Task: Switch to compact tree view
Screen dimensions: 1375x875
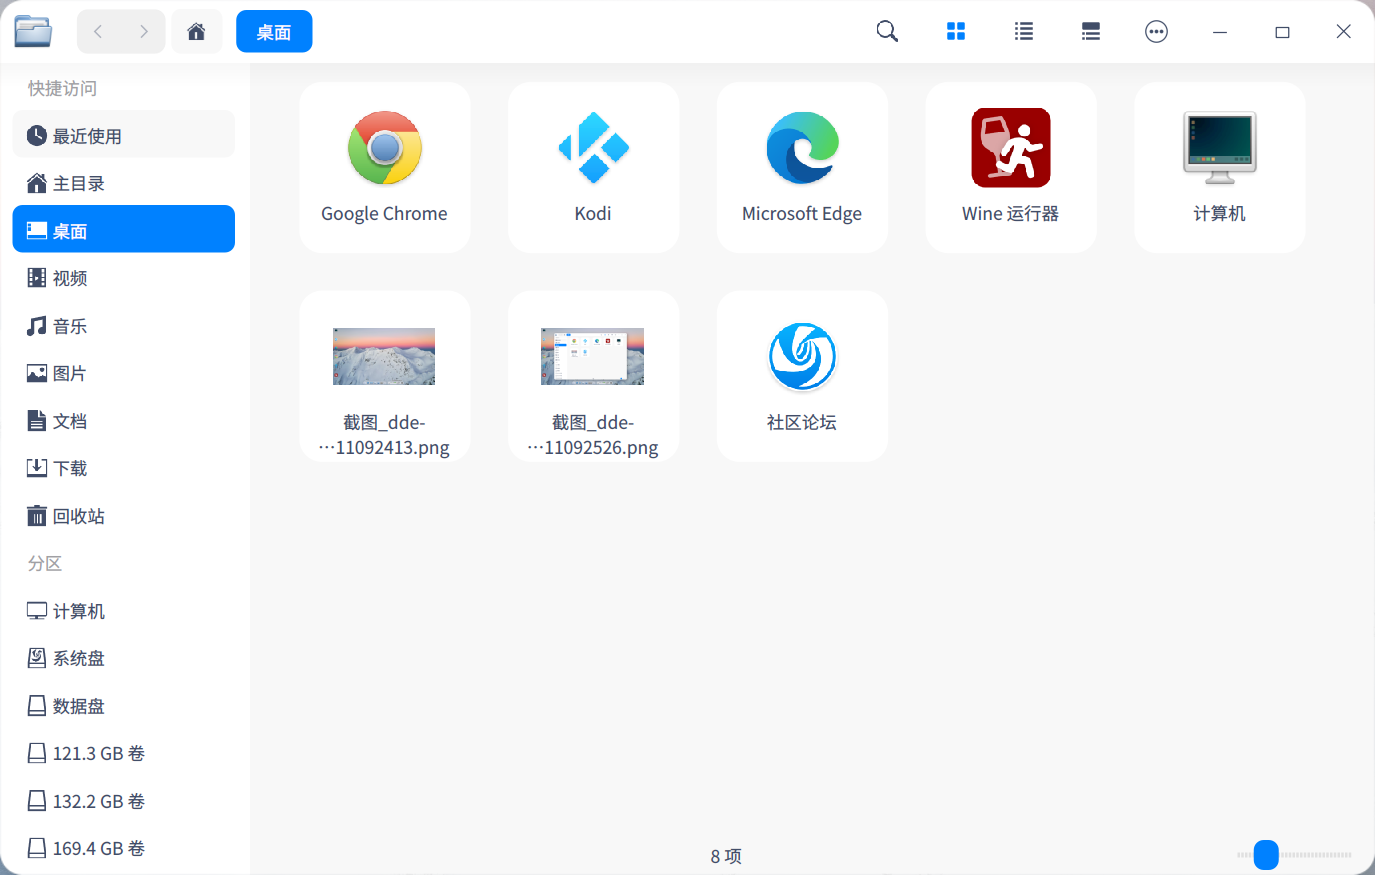Action: [x=1091, y=32]
